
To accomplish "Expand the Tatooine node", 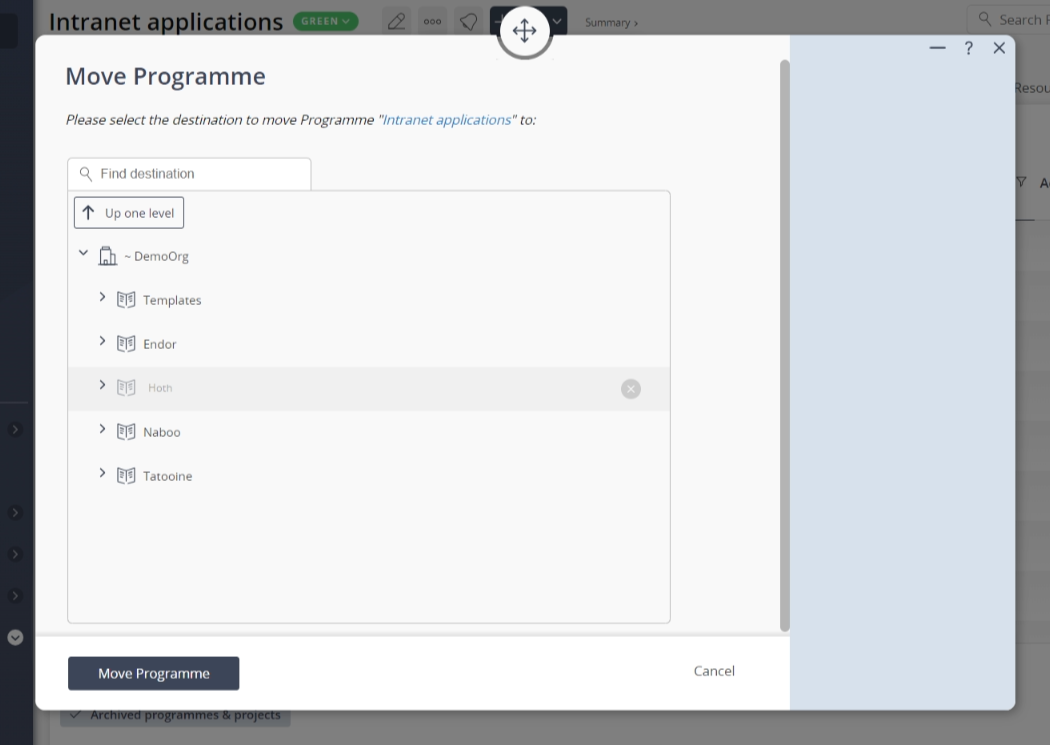I will (102, 474).
